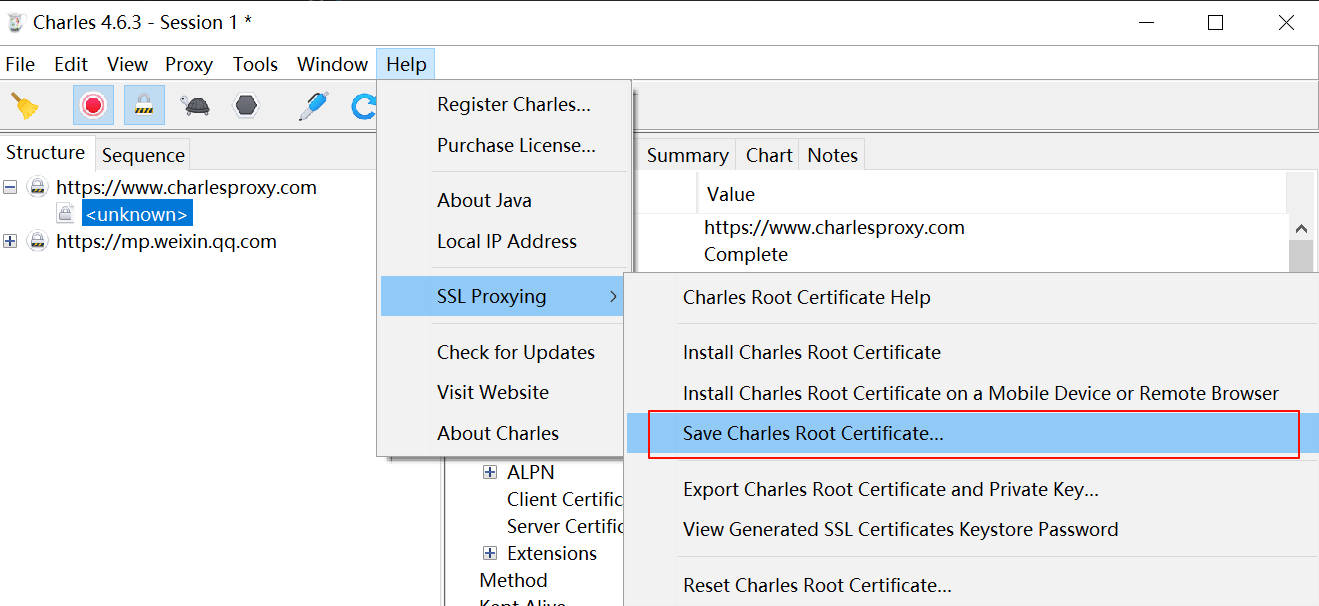1319x606 pixels.
Task: Open the View menu
Action: (128, 64)
